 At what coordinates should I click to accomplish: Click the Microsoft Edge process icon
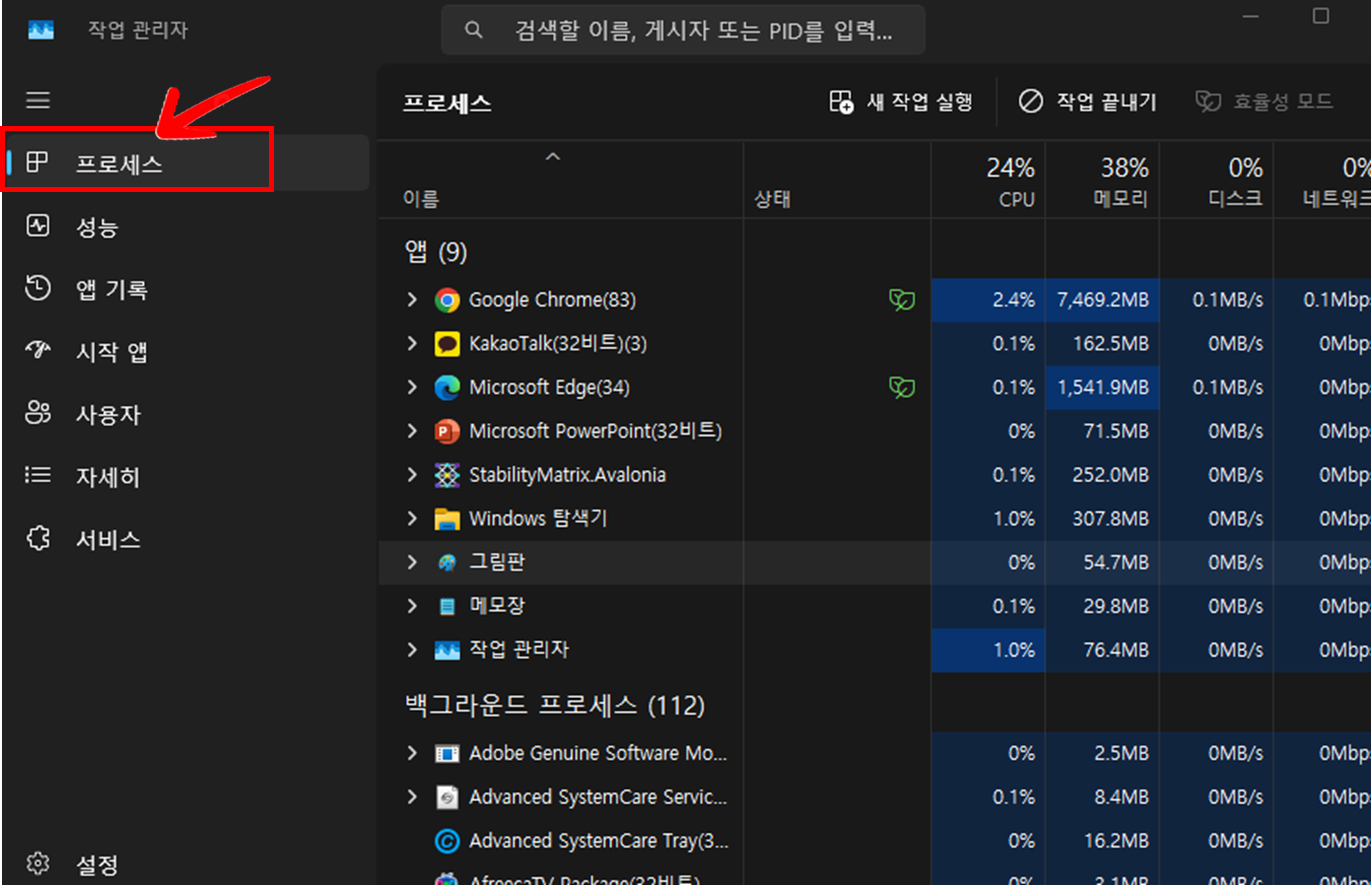(447, 387)
